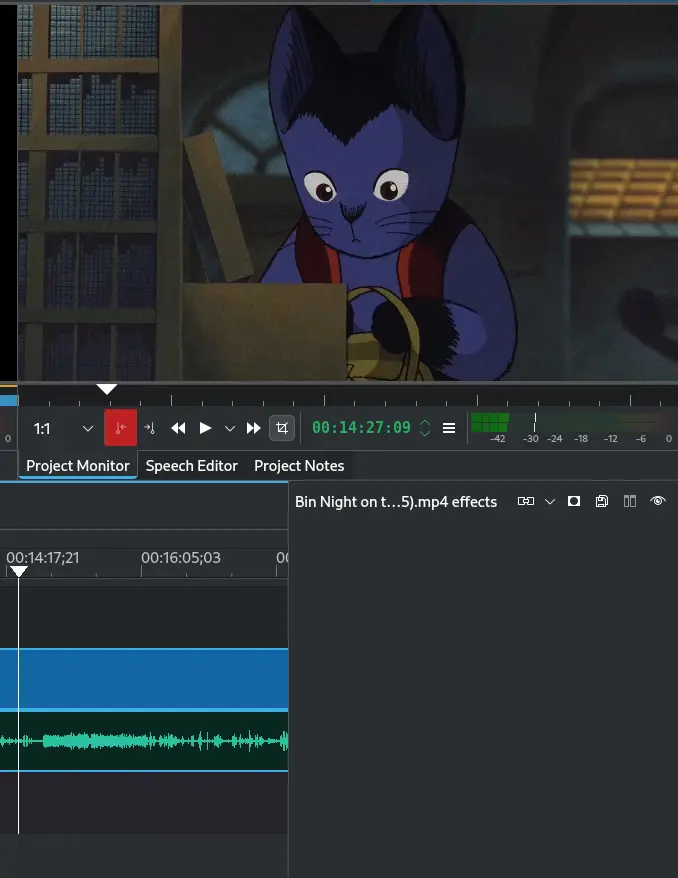Select the green audio waveform clip
The image size is (678, 878).
(x=144, y=741)
